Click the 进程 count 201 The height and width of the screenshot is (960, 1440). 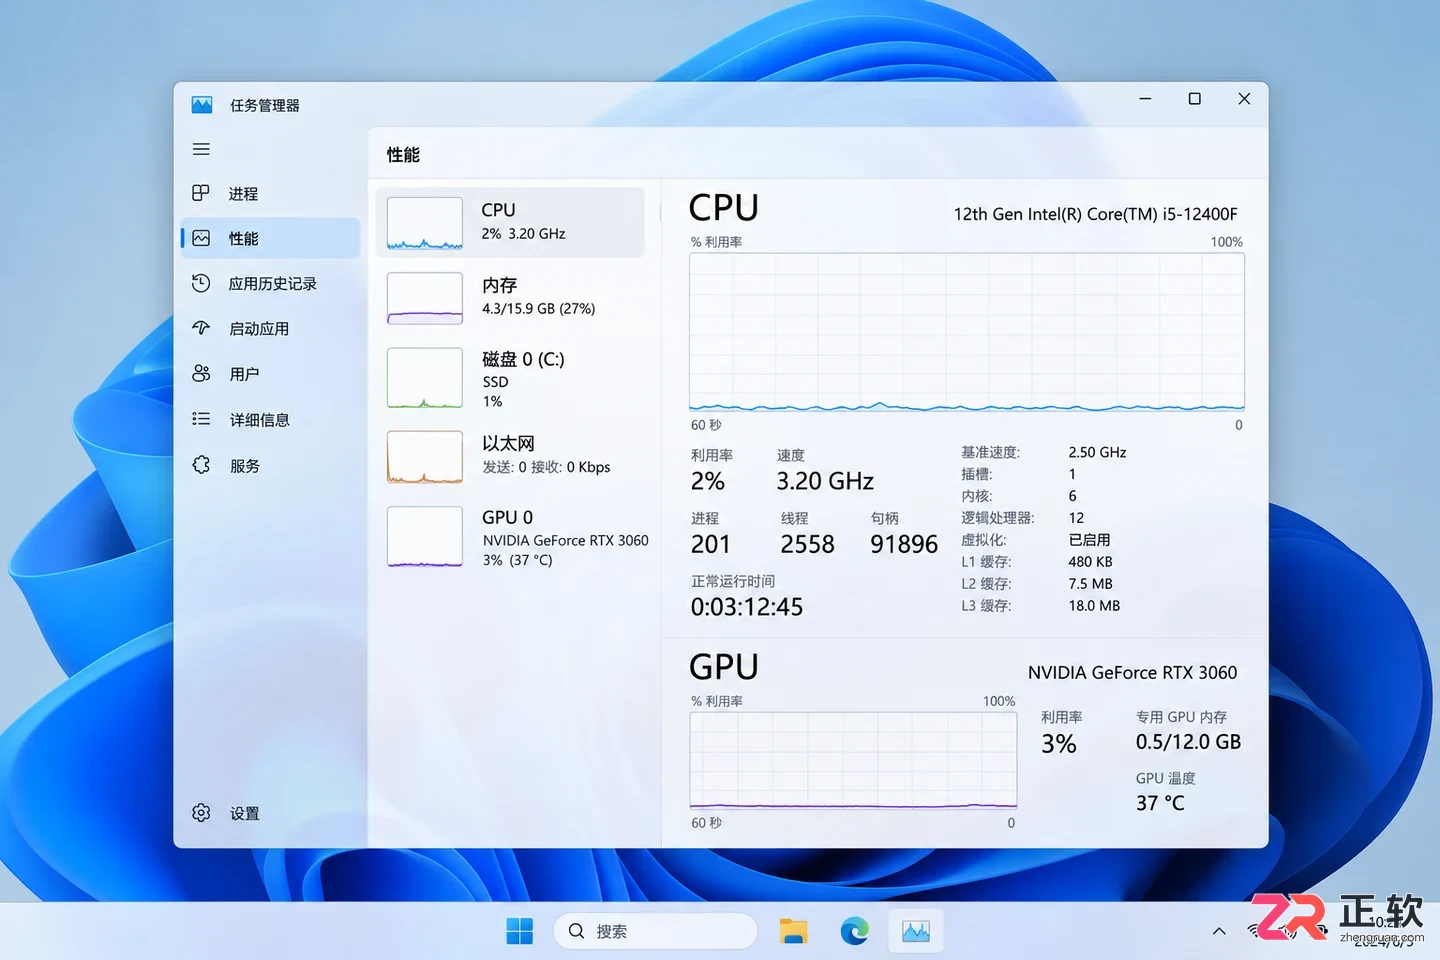point(711,544)
